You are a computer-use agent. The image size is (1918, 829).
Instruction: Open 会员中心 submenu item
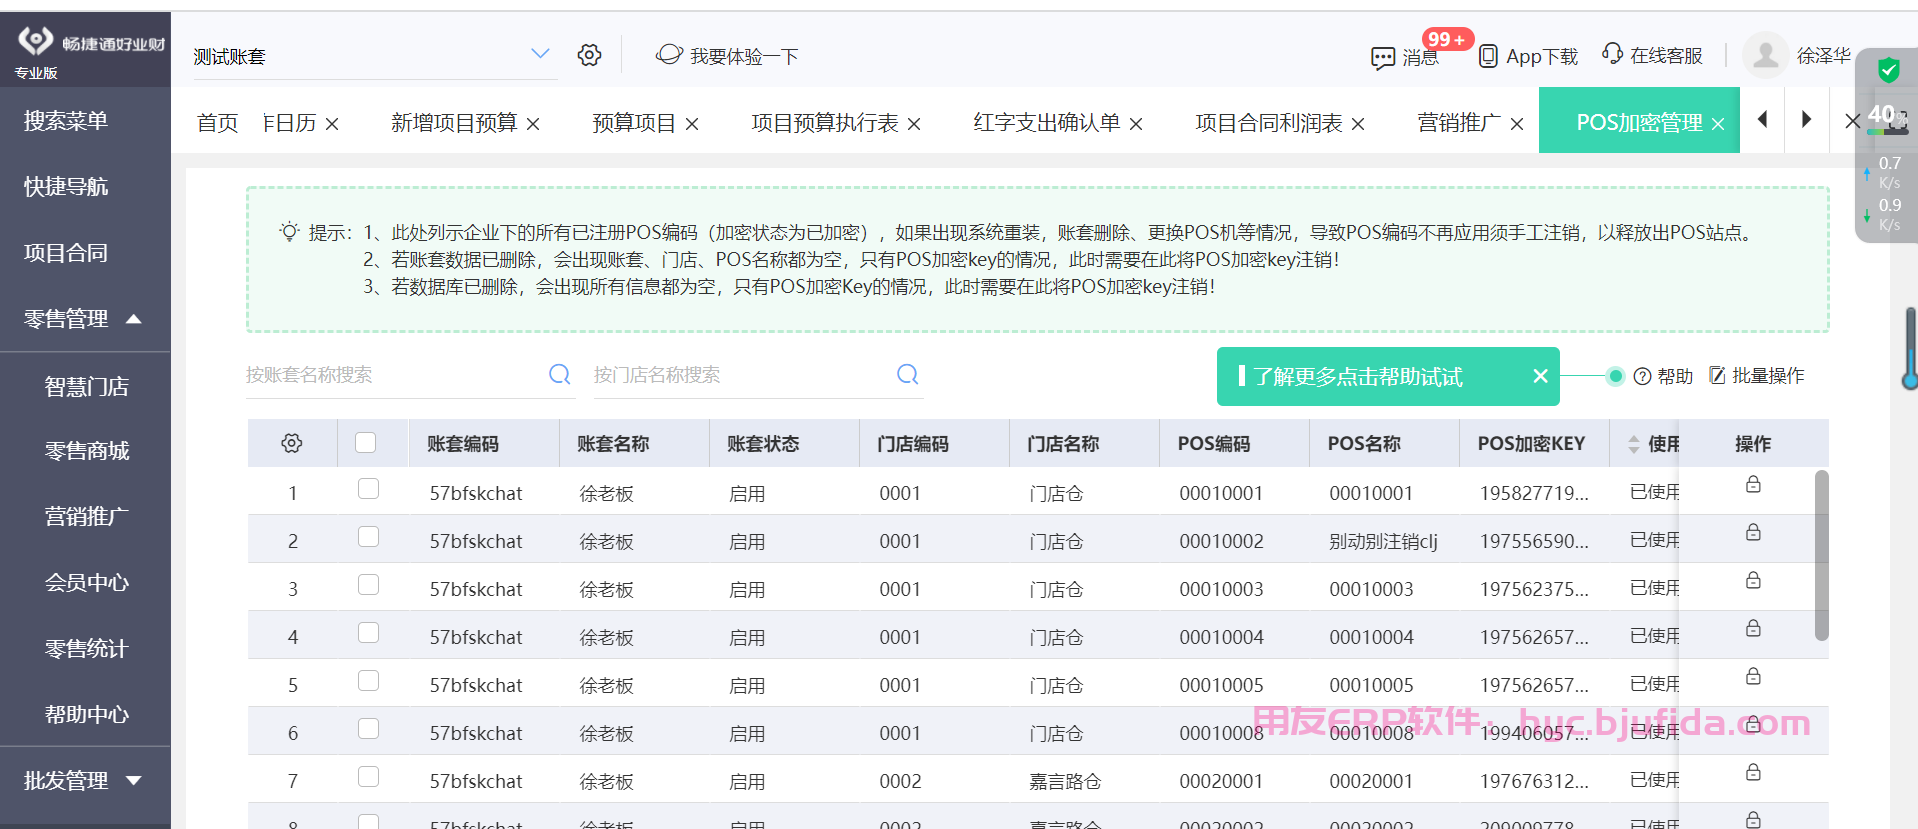coord(85,583)
